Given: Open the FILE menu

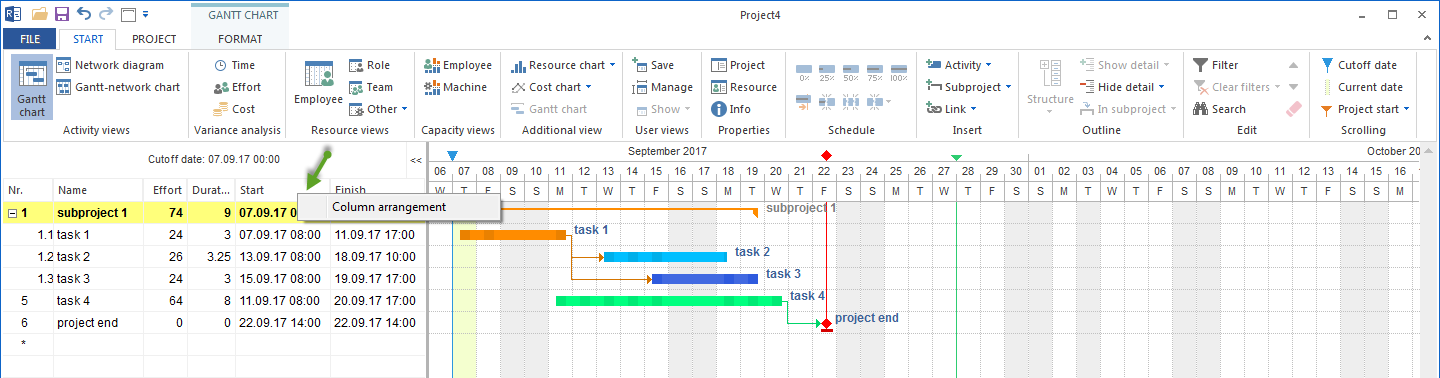Looking at the screenshot, I should tap(29, 39).
